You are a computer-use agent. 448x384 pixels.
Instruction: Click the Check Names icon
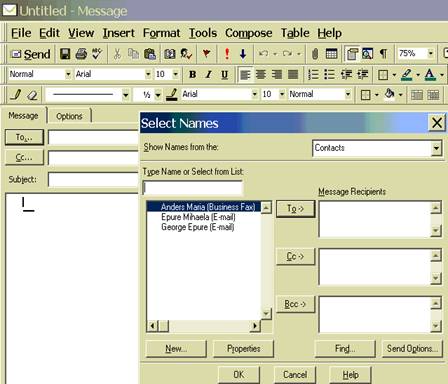pyautogui.click(x=186, y=54)
